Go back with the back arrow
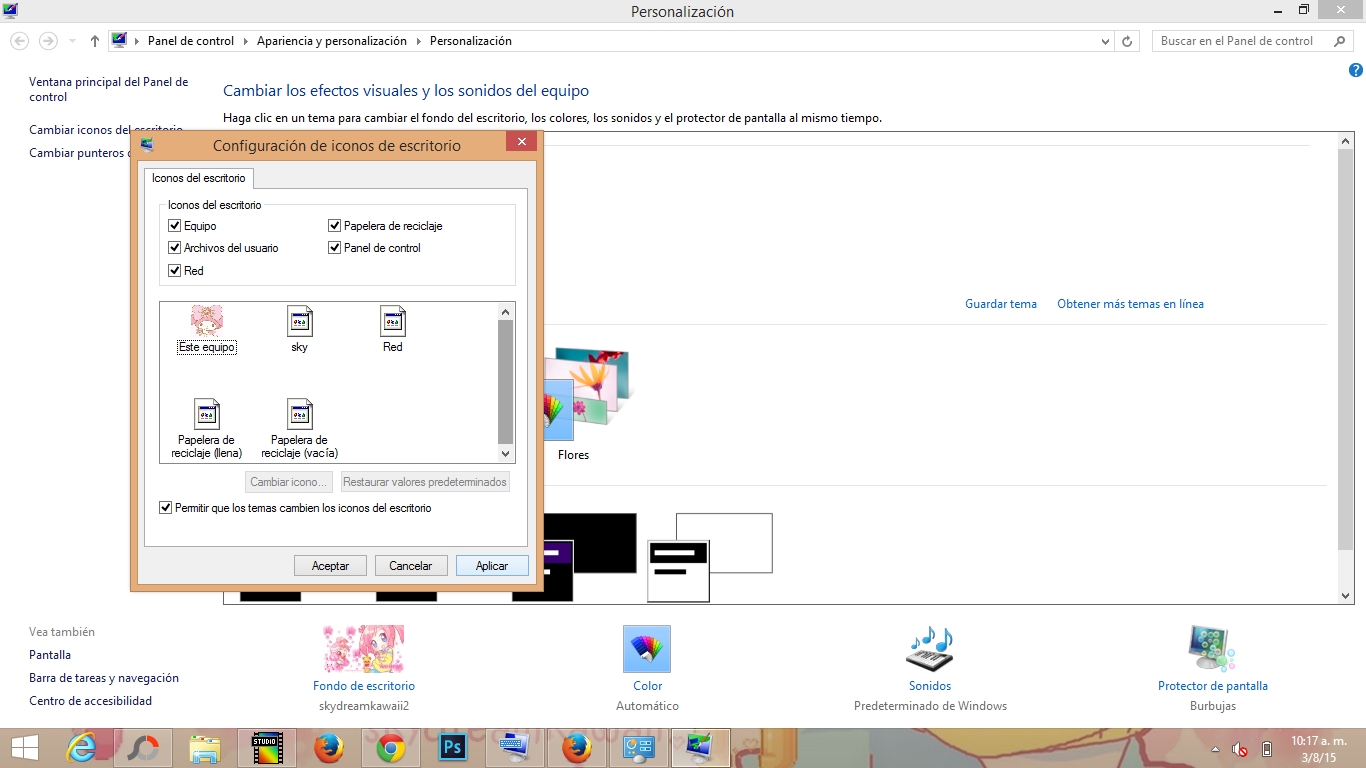This screenshot has width=1366, height=768. 19,41
